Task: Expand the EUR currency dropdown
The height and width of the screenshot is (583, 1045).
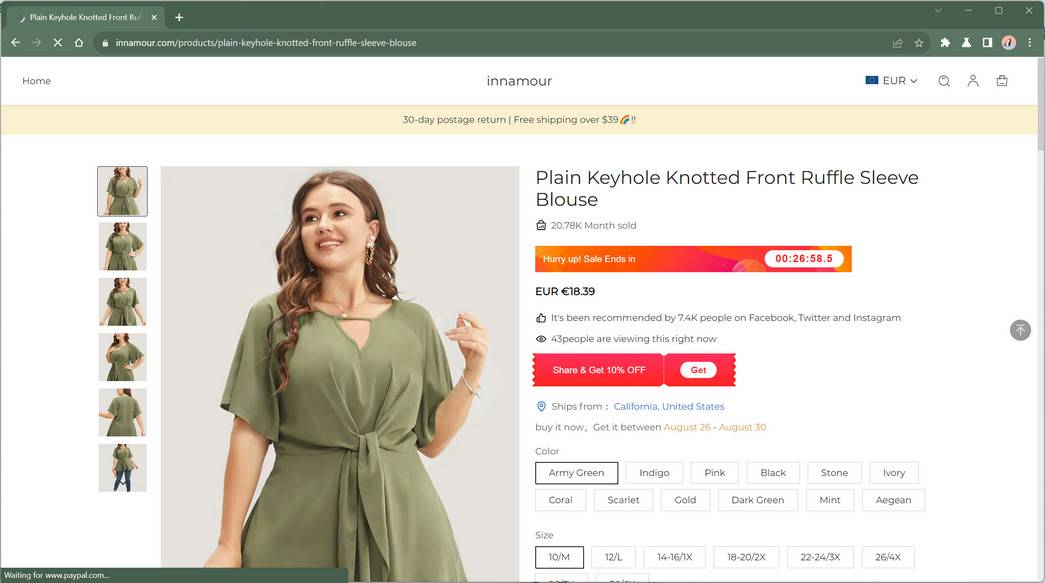Action: coord(891,81)
